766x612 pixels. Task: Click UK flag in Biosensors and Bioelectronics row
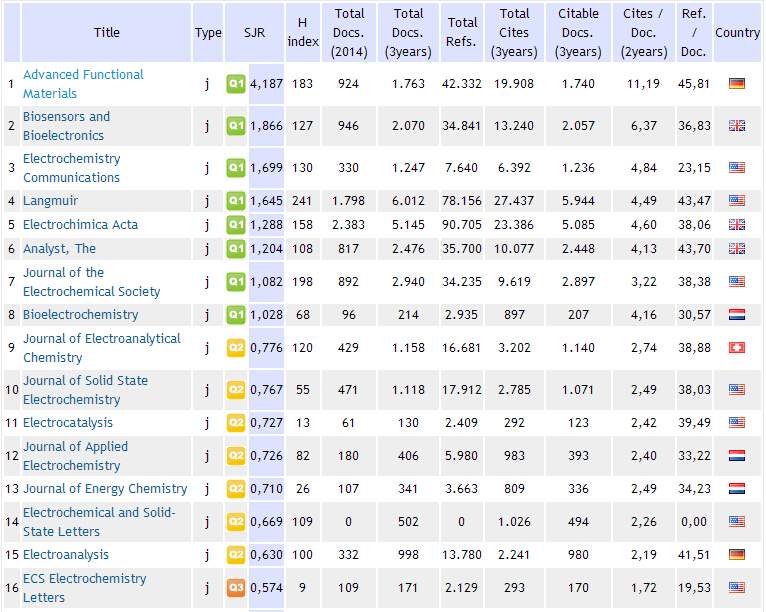[737, 126]
